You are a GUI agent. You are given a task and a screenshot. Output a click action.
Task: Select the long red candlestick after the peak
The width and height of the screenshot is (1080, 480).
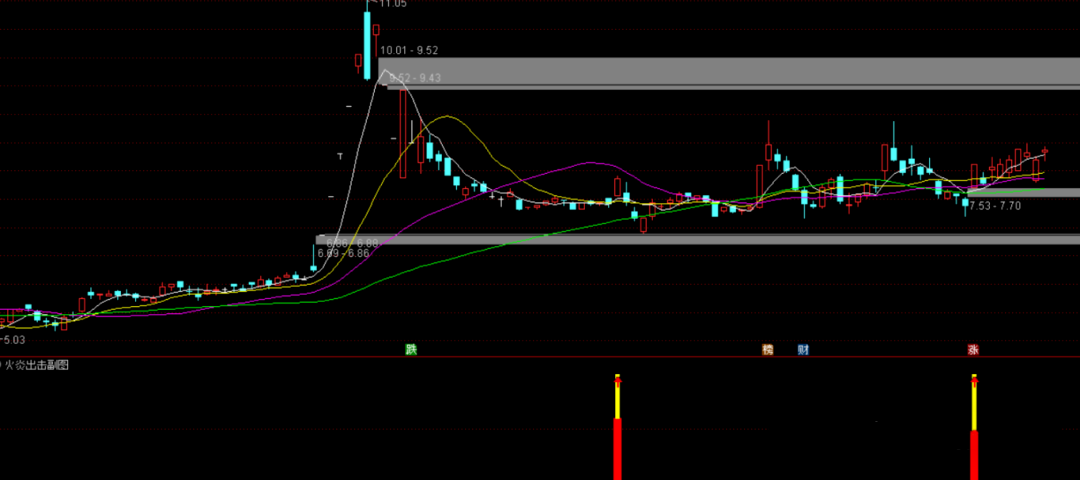click(402, 133)
